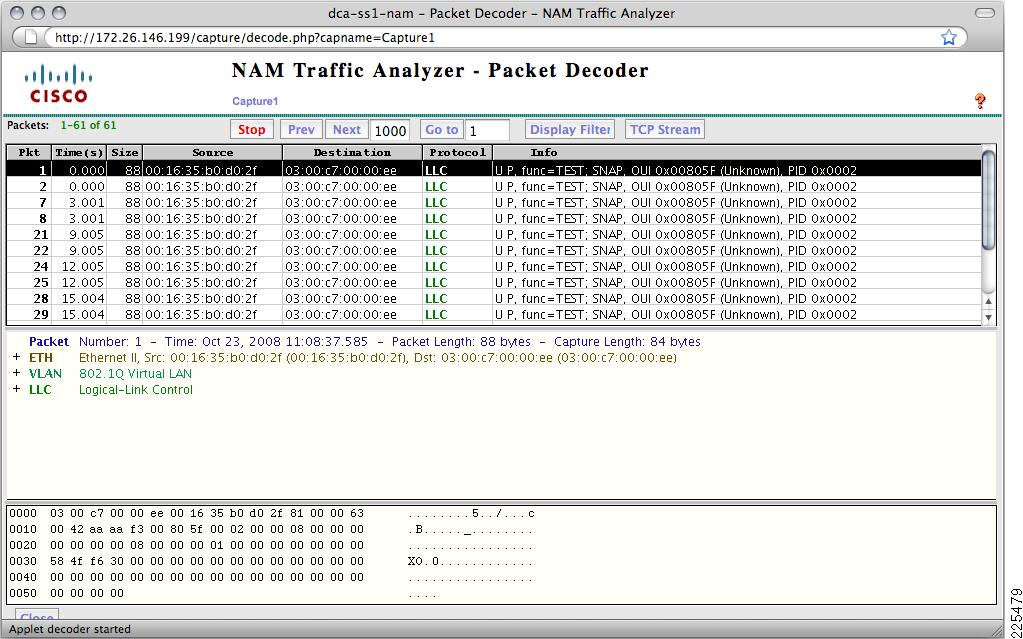Open the Capture1 link
This screenshot has height=639, width=1023.
click(255, 101)
